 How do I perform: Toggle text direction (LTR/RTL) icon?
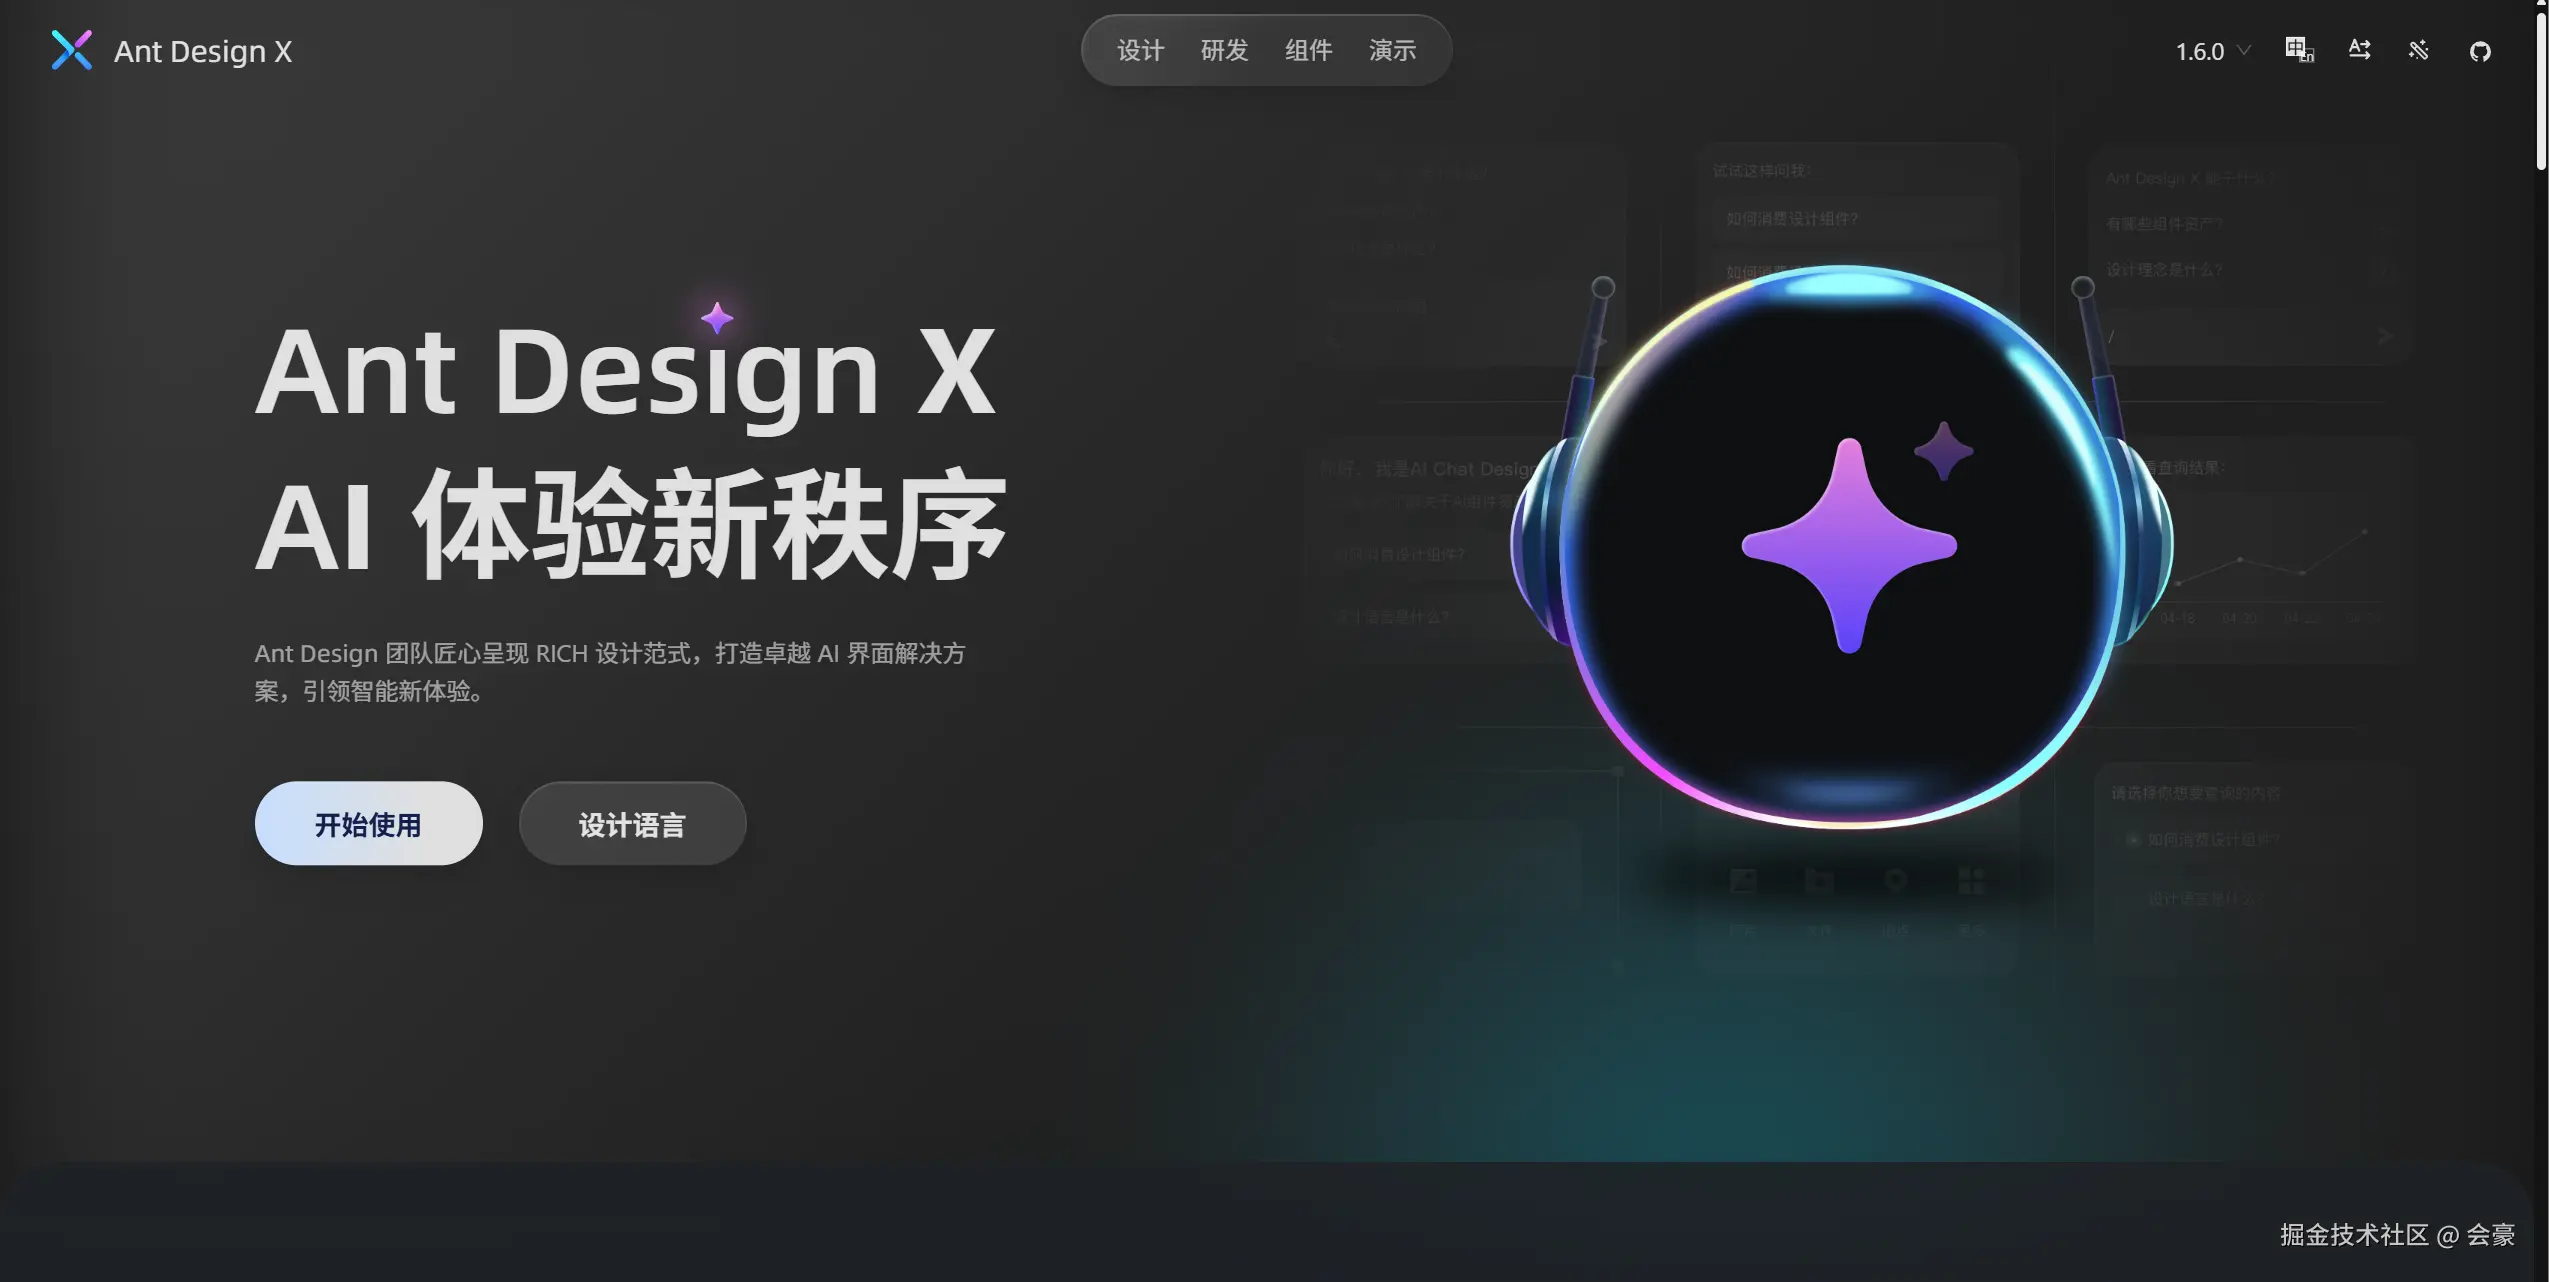pyautogui.click(x=2359, y=50)
